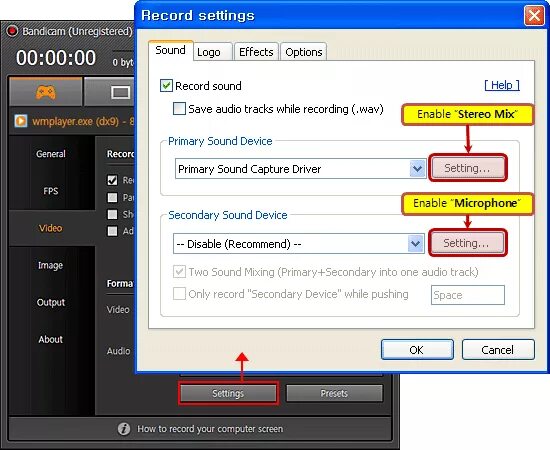Toggle the Record sound checkbox
The image size is (550, 450).
tap(166, 86)
